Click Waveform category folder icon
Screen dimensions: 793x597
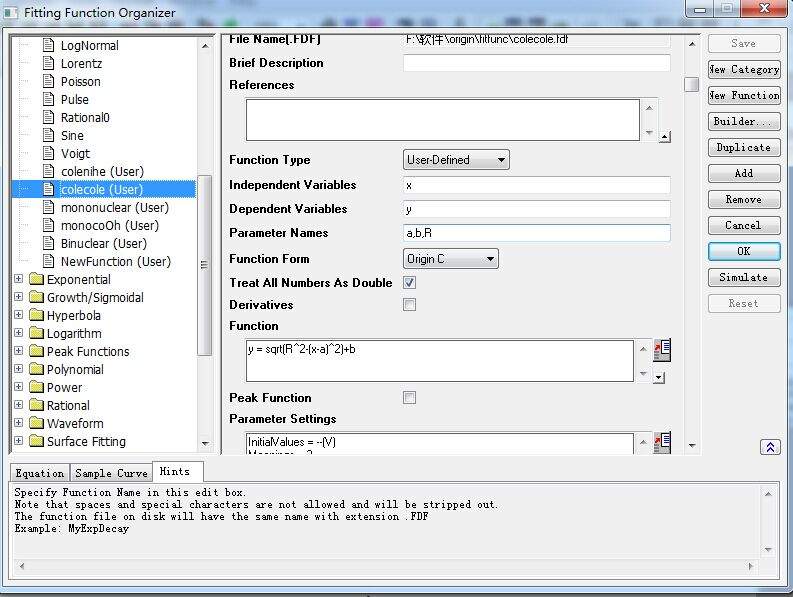(36, 423)
